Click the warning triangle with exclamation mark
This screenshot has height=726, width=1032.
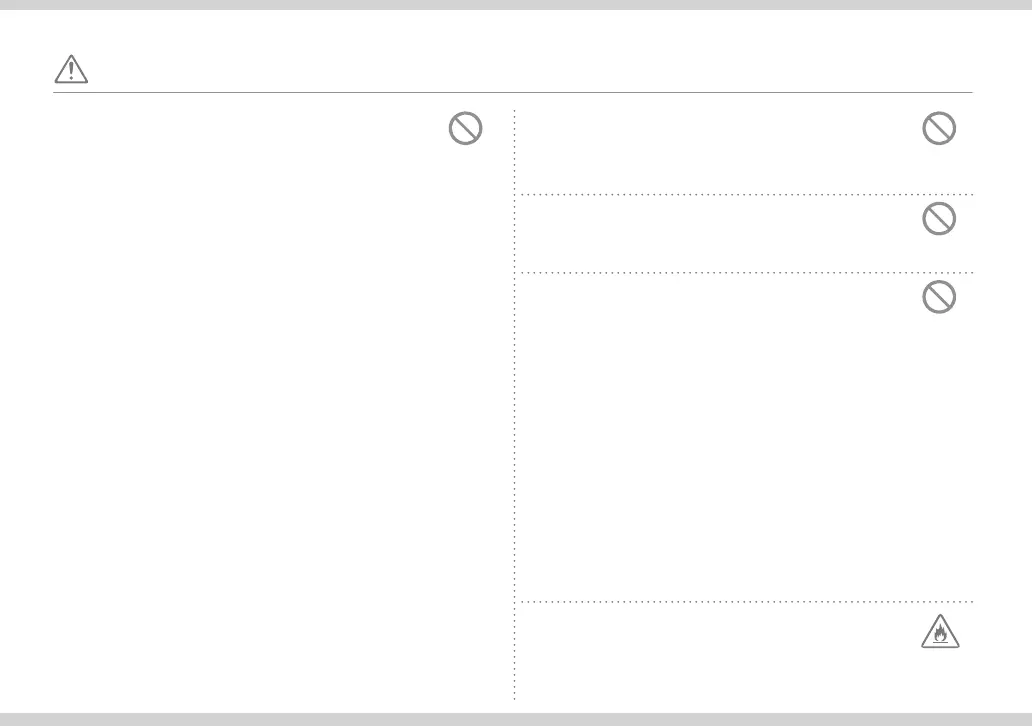pos(71,69)
